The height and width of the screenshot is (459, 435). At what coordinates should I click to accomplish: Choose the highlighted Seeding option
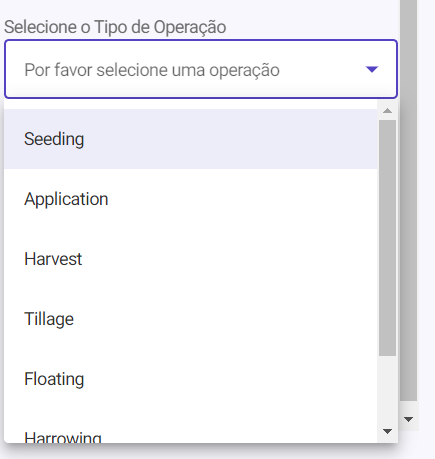pos(190,139)
